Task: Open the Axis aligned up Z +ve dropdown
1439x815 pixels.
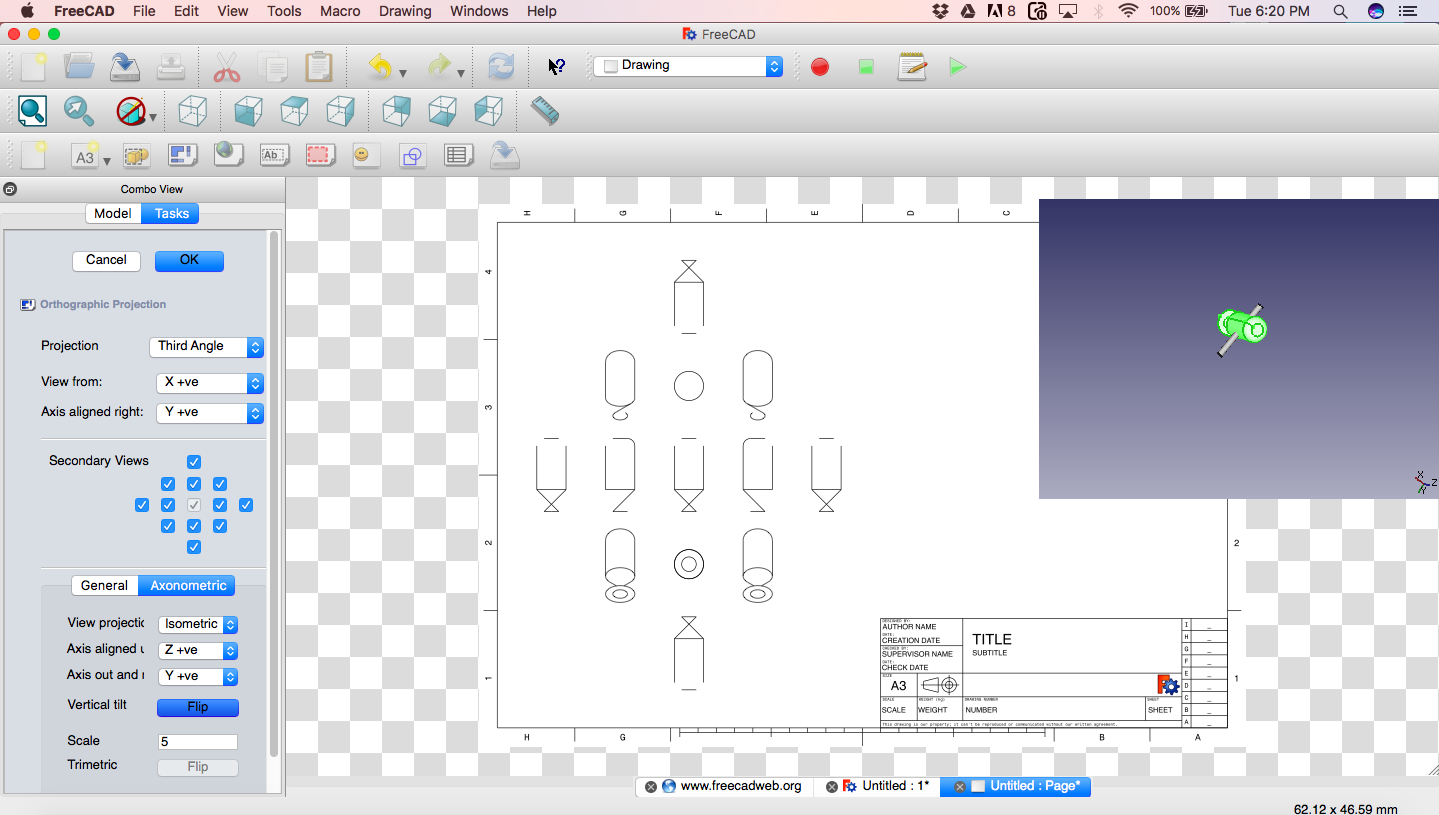Action: coord(198,650)
